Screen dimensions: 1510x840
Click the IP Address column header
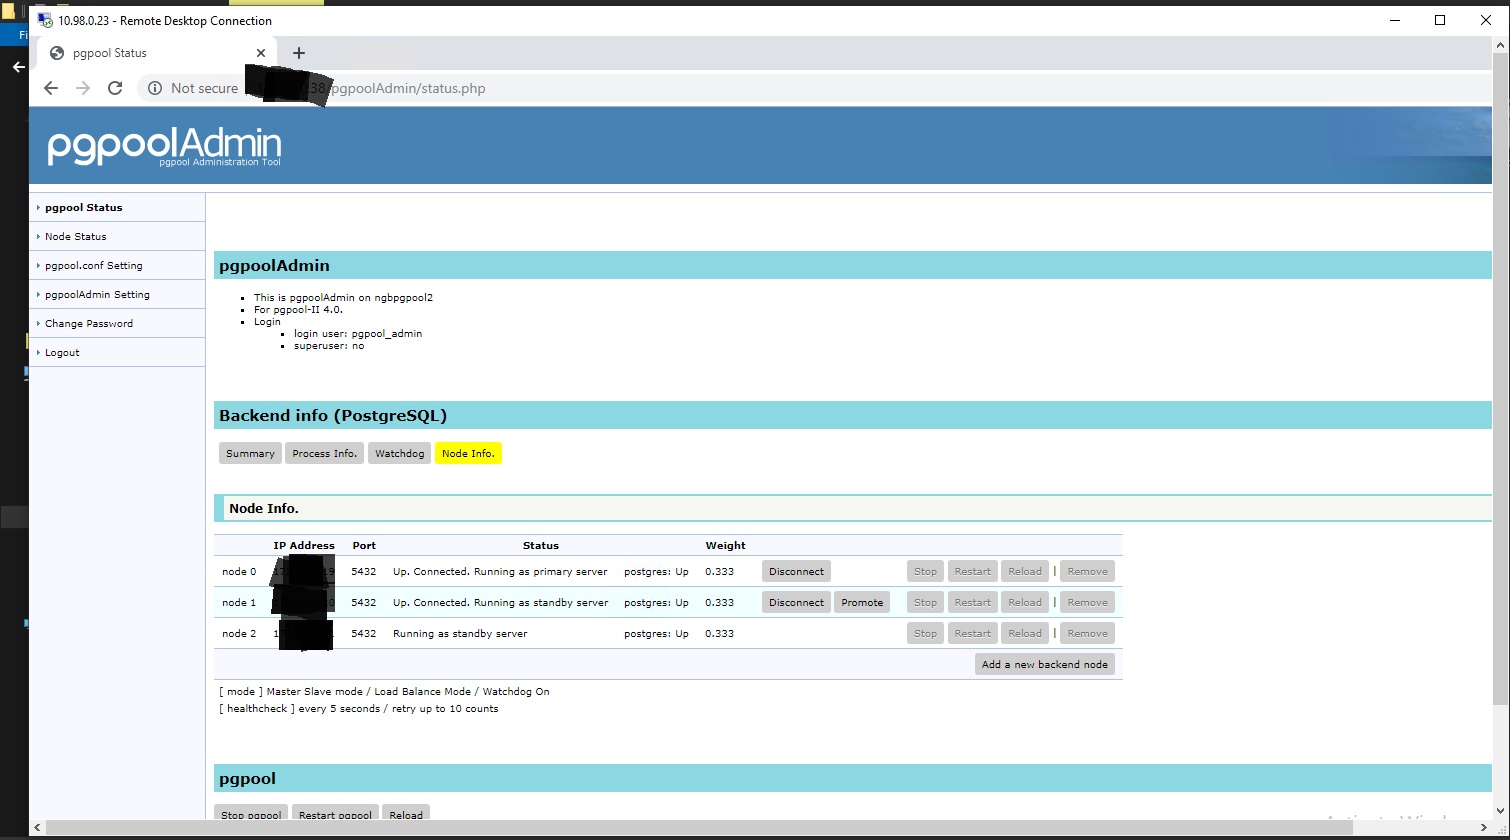304,545
